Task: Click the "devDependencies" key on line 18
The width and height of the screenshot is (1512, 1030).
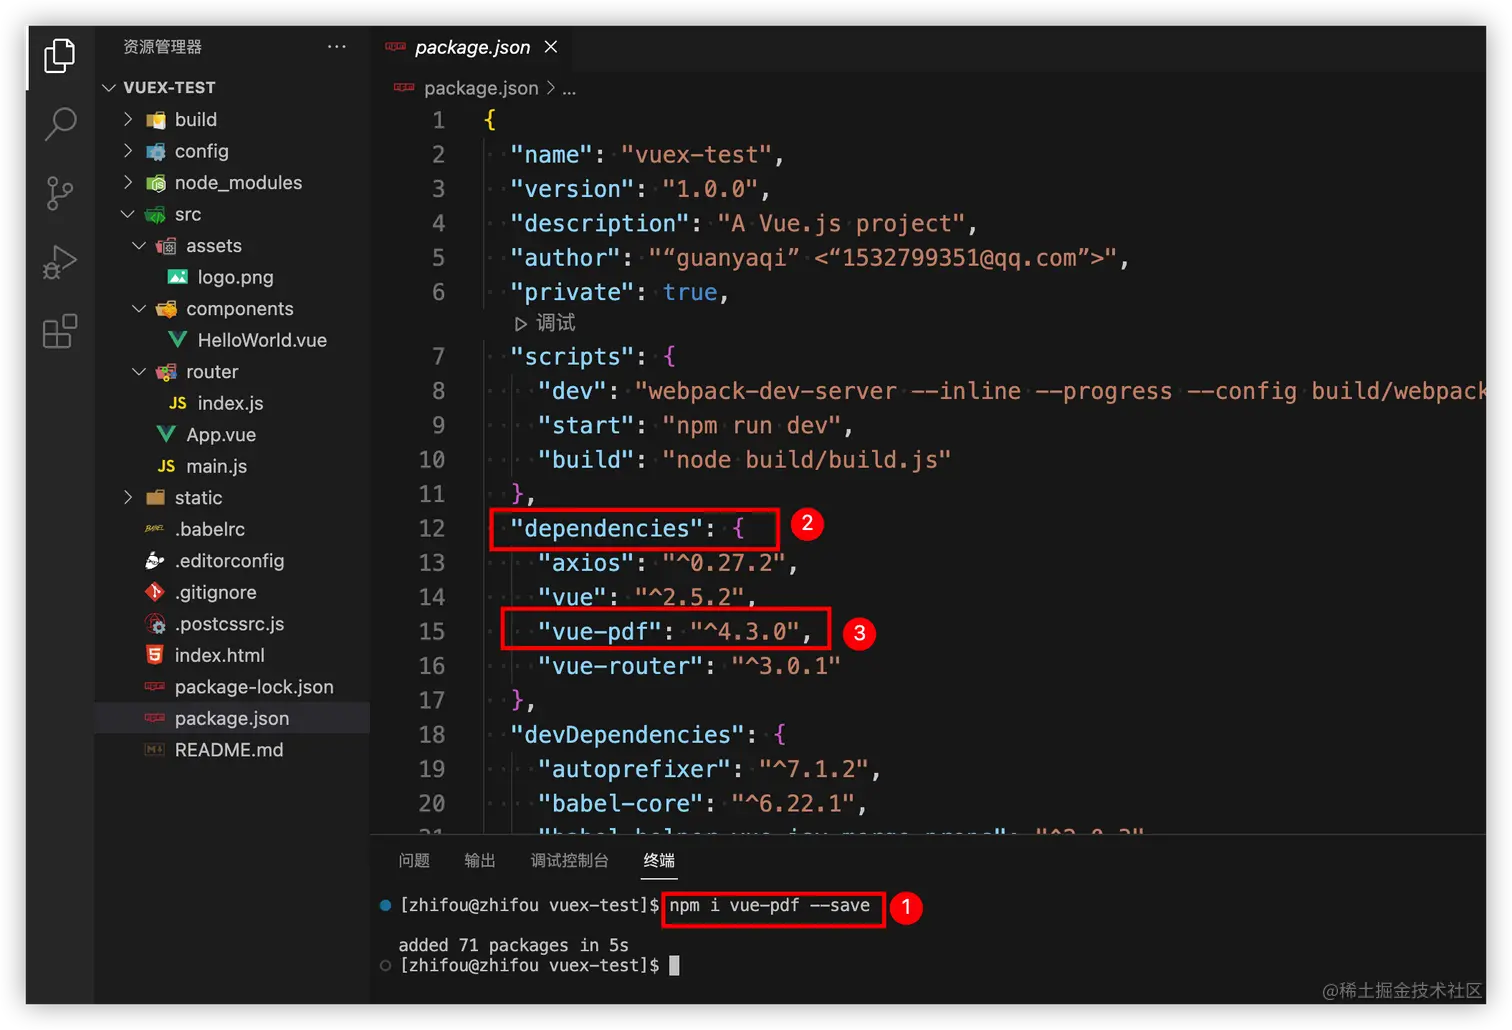Action: (628, 735)
